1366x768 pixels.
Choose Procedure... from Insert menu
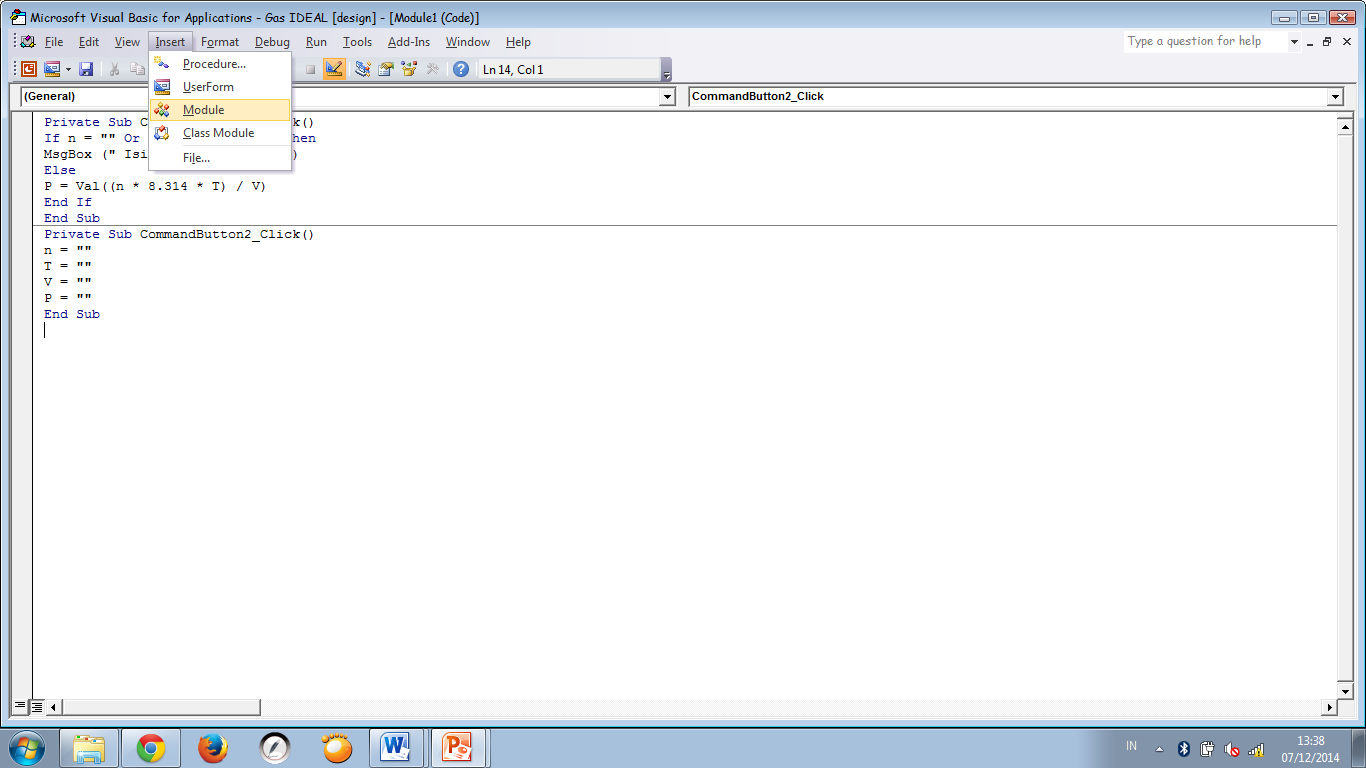click(220, 64)
